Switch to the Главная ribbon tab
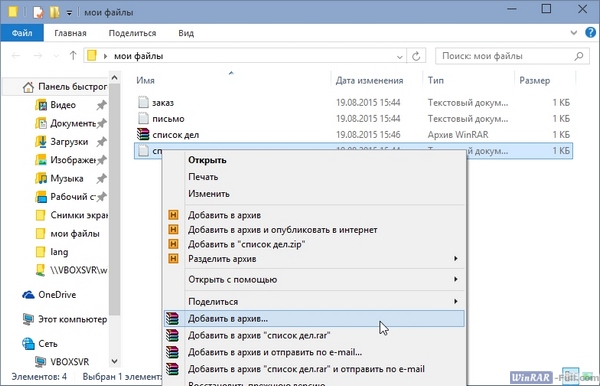 70,33
